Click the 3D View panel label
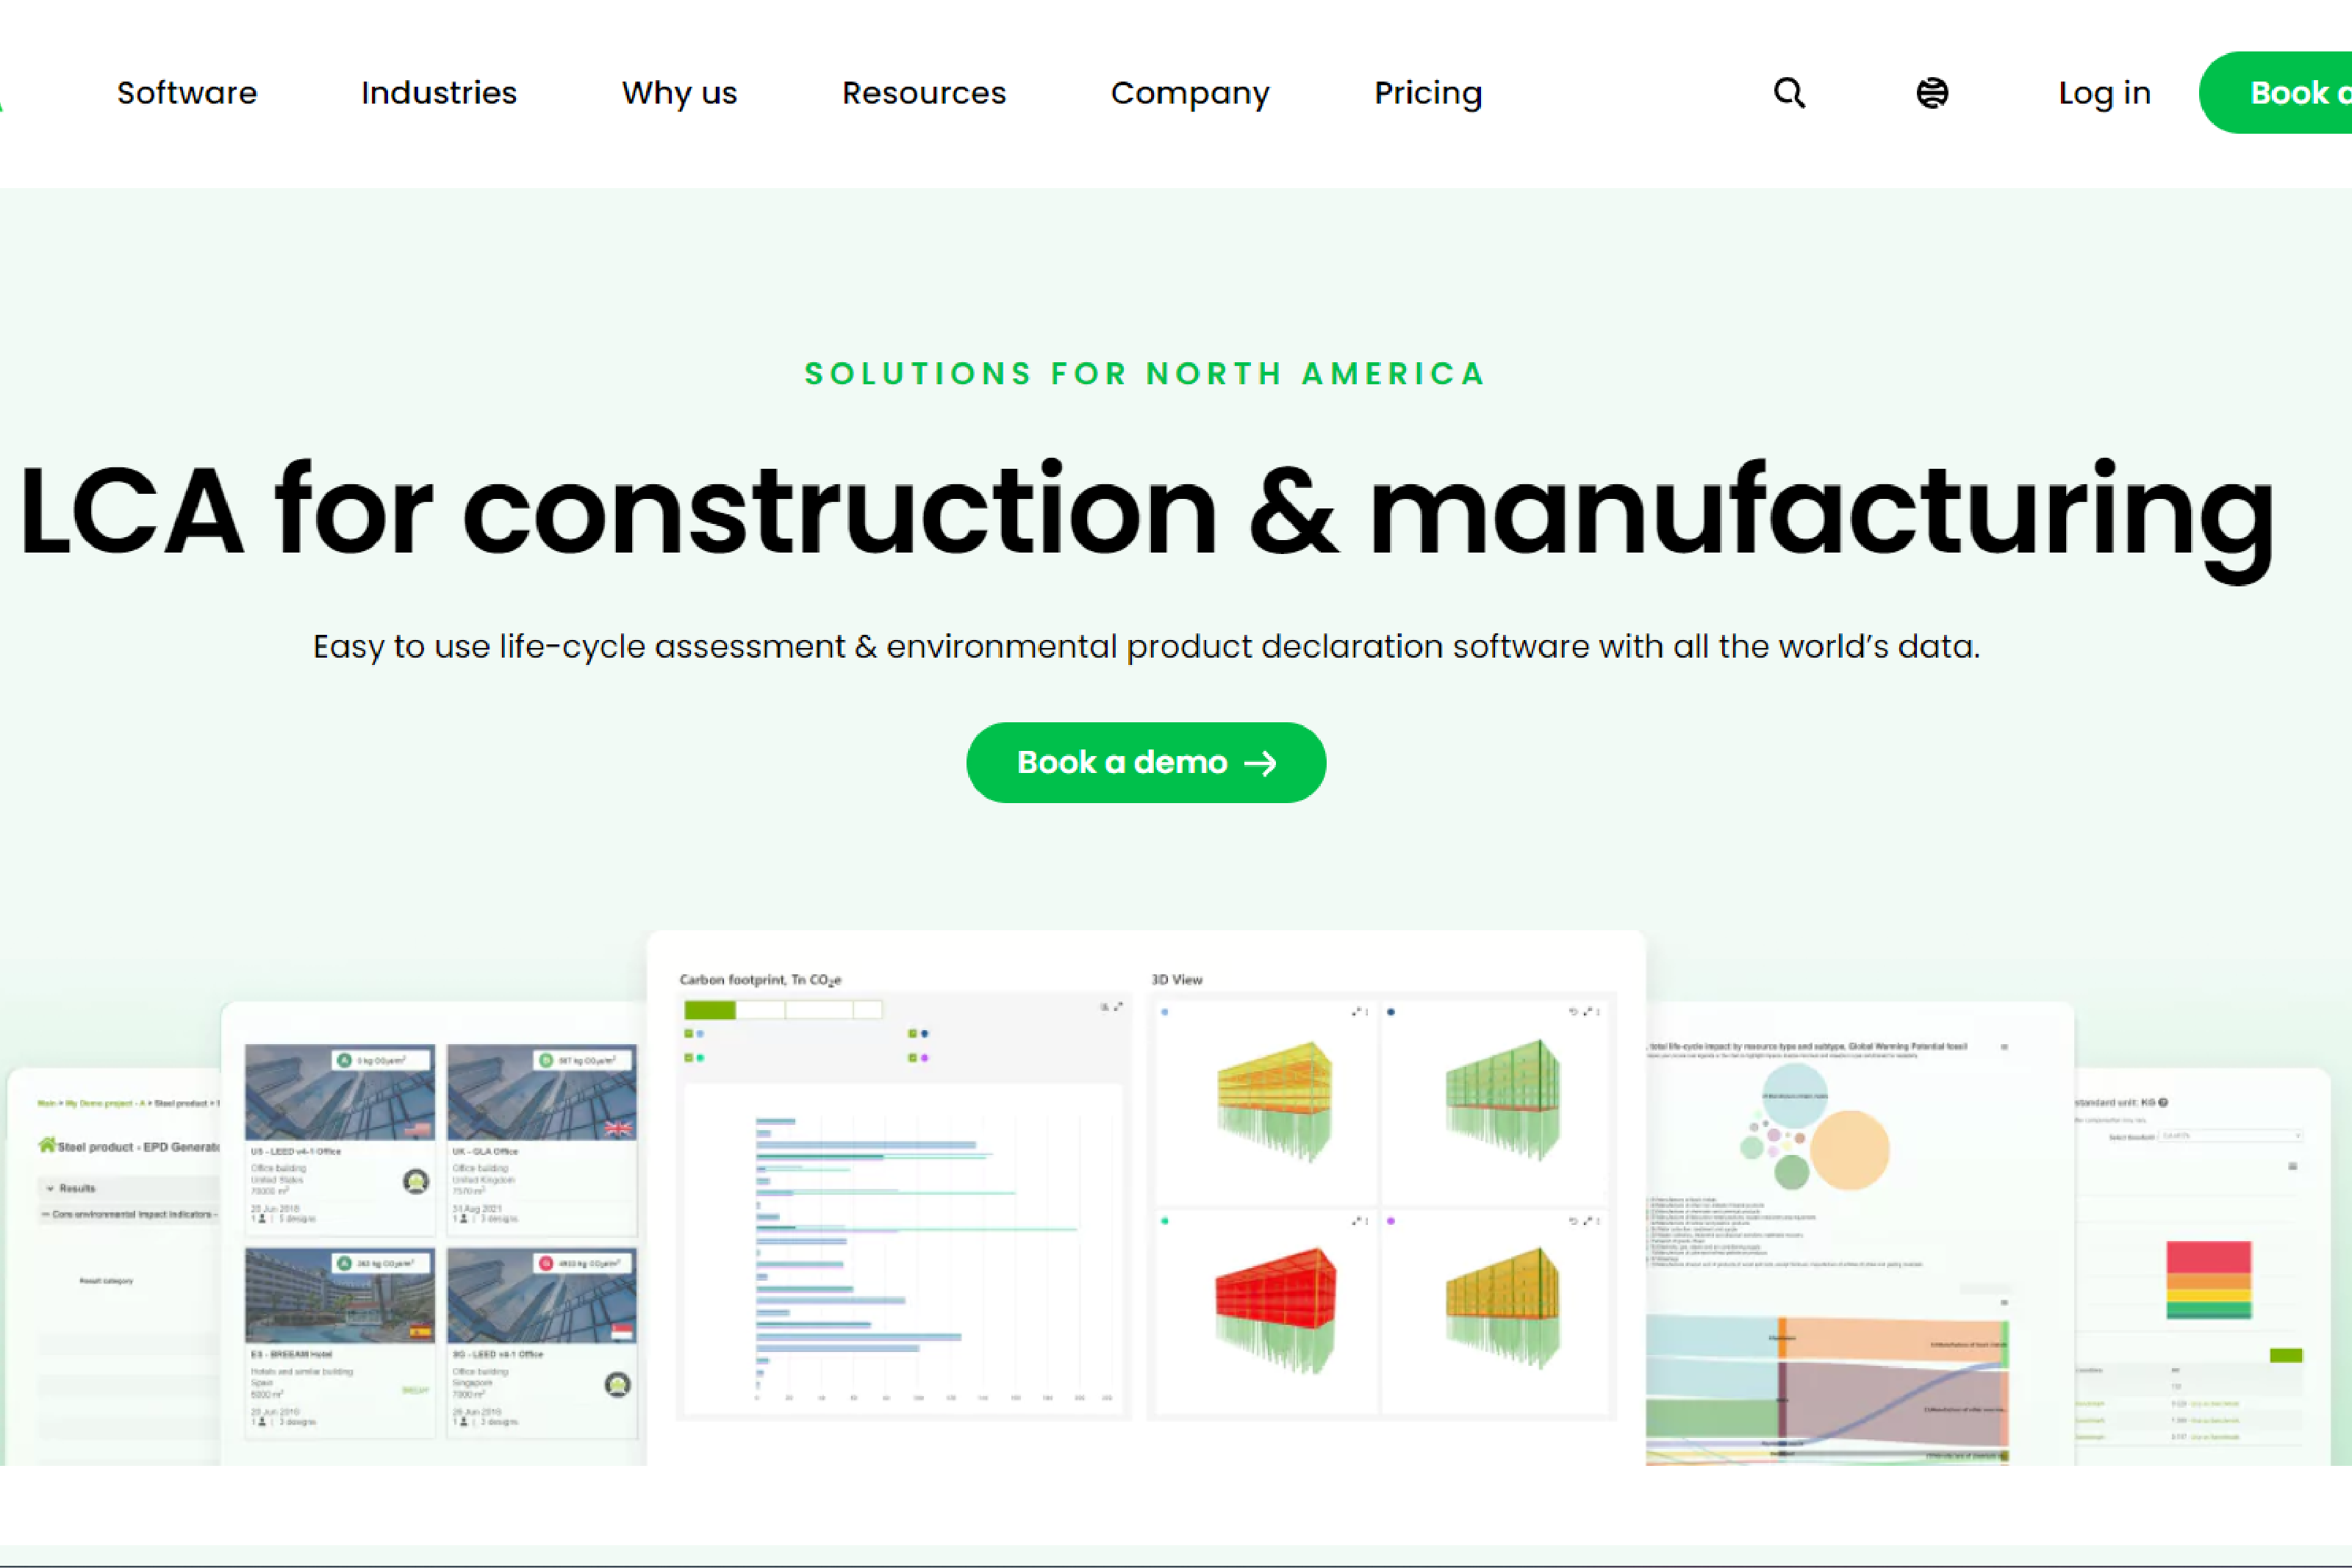Screen dimensions: 2352x1568 [1177, 980]
